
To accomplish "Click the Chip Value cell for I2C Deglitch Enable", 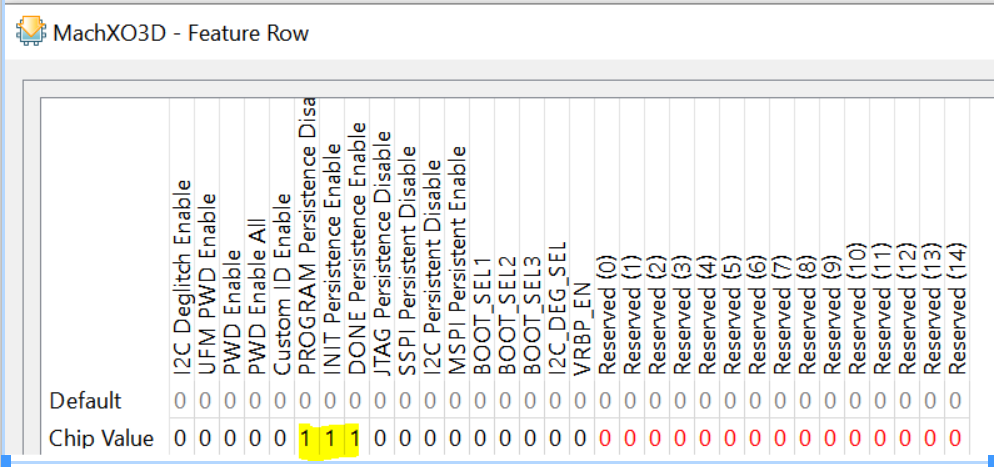I will tap(180, 438).
